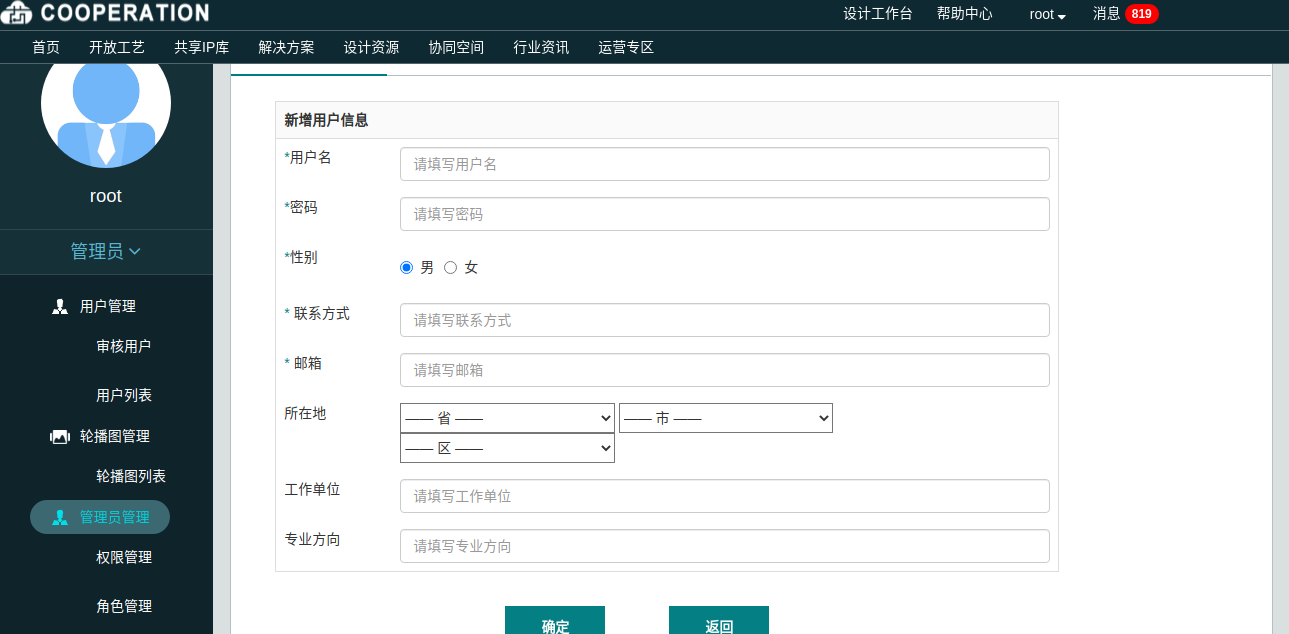Open 权限管理 in the sidebar
The height and width of the screenshot is (634, 1289).
pos(124,557)
